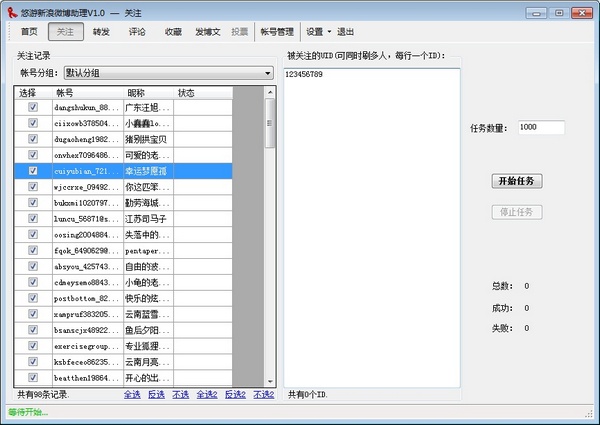This screenshot has height=425, width=600.
Task: Click the 全选 select-all link
Action: 132,394
